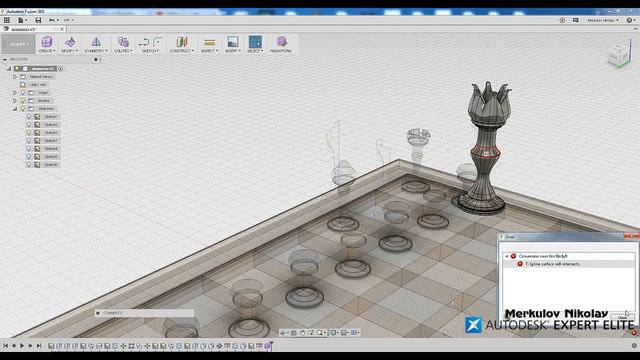Collapse the Browser panel
Screen dimensions: 640x360
tap(5, 59)
